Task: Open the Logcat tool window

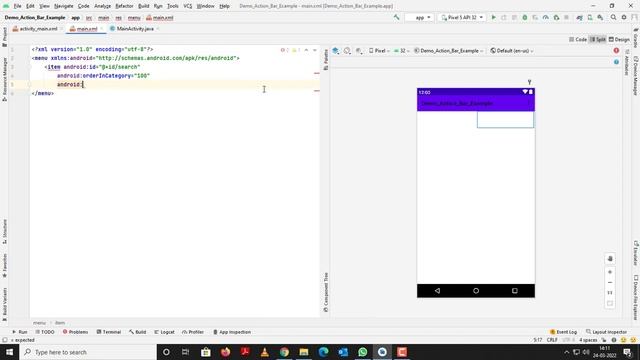Action: 164,332
